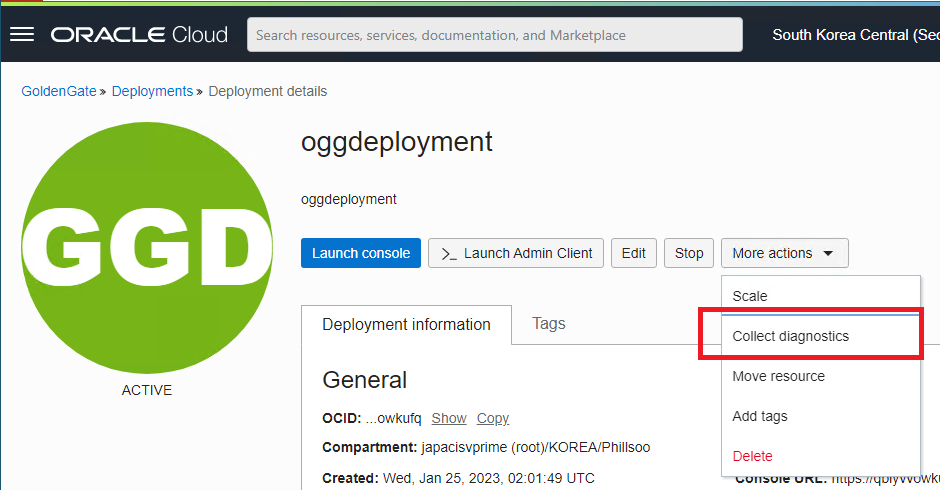This screenshot has width=940, height=490.
Task: Show the full OCID value
Action: point(449,418)
